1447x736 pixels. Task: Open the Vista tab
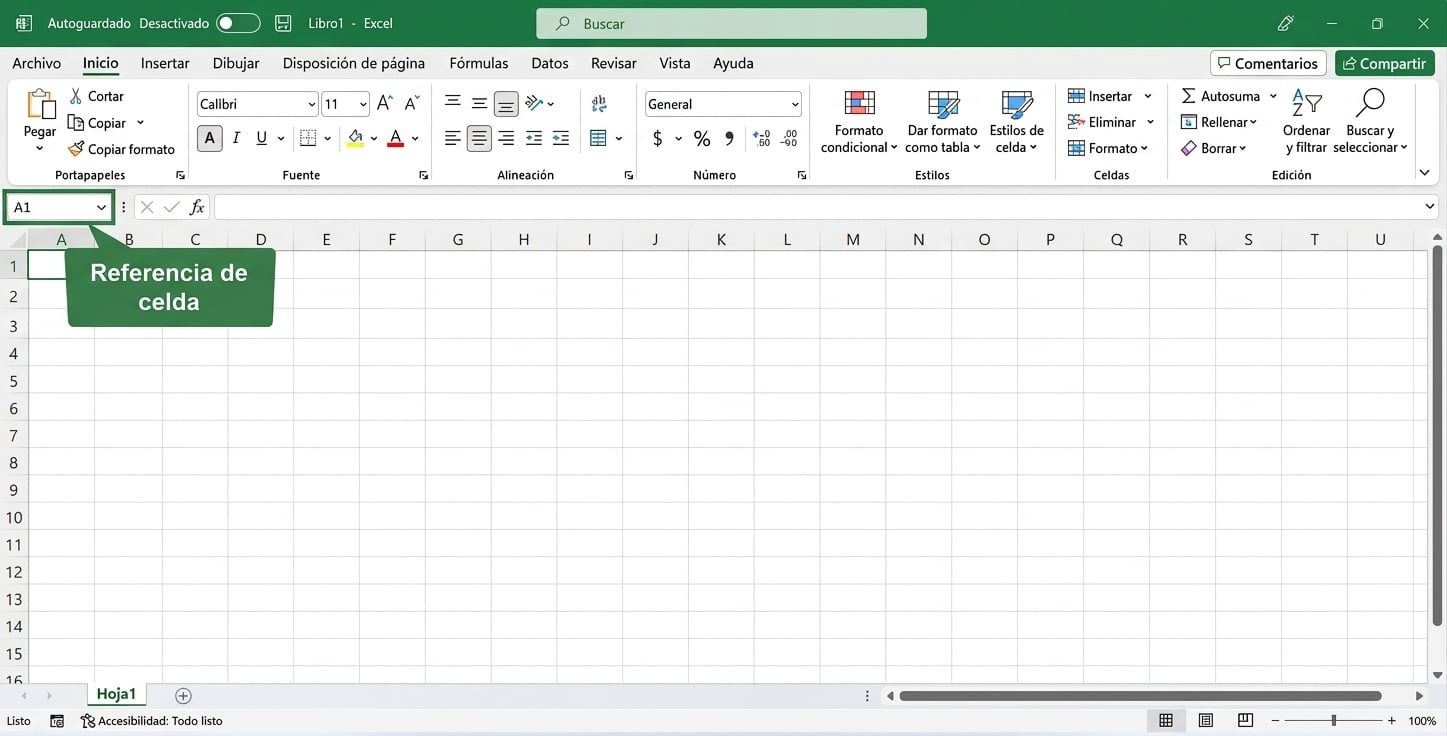click(675, 63)
